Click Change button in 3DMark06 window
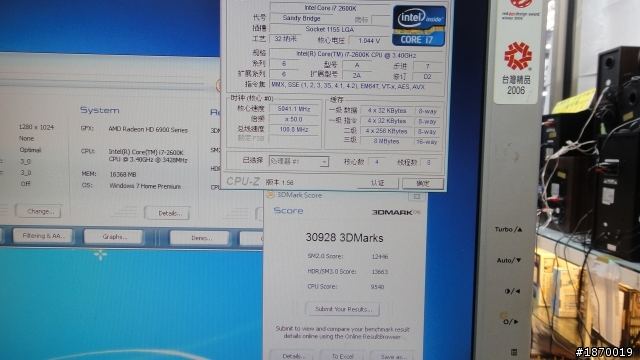 coord(39,211)
